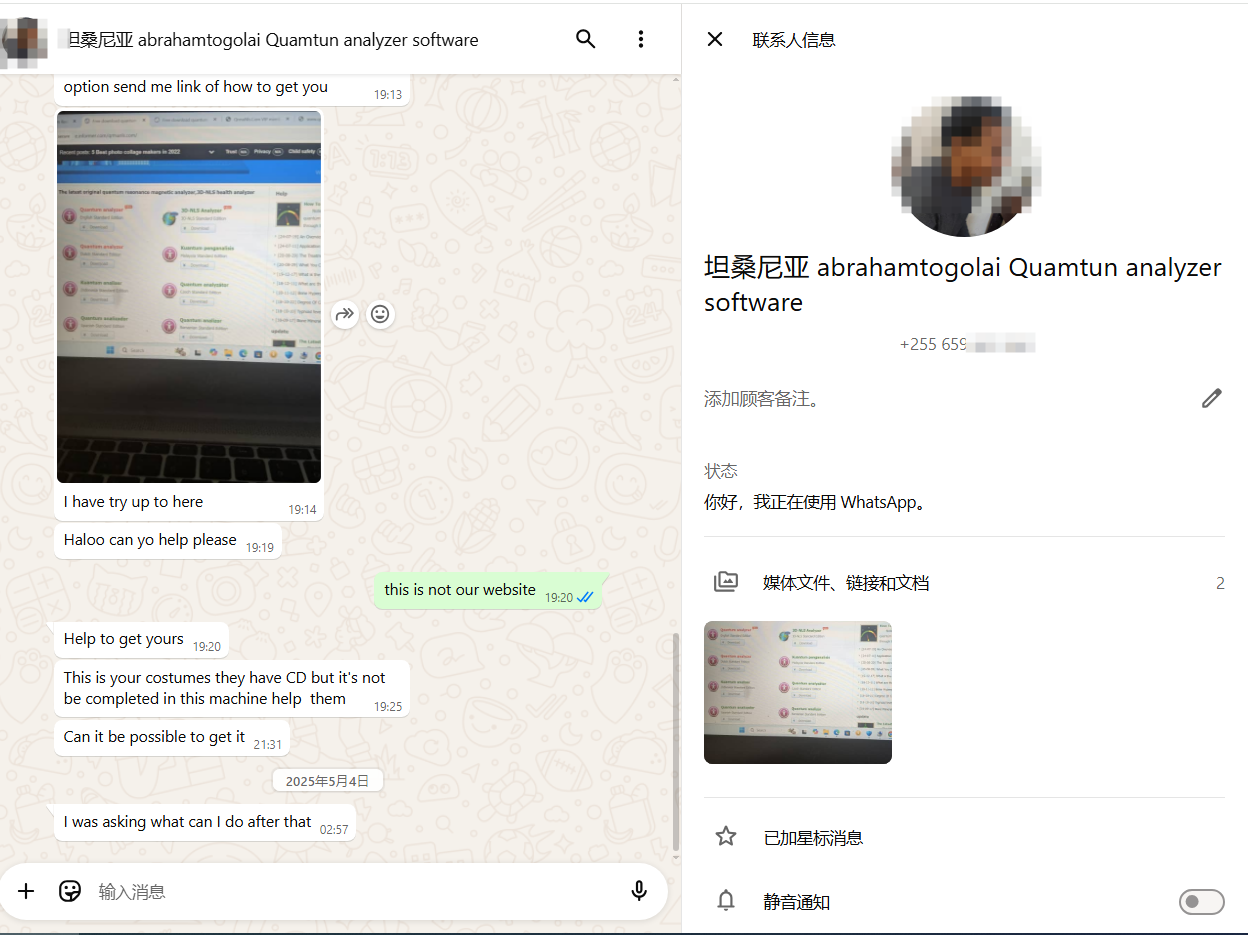Toggle mute notifications switch
This screenshot has width=1248, height=935.
pos(1201,902)
